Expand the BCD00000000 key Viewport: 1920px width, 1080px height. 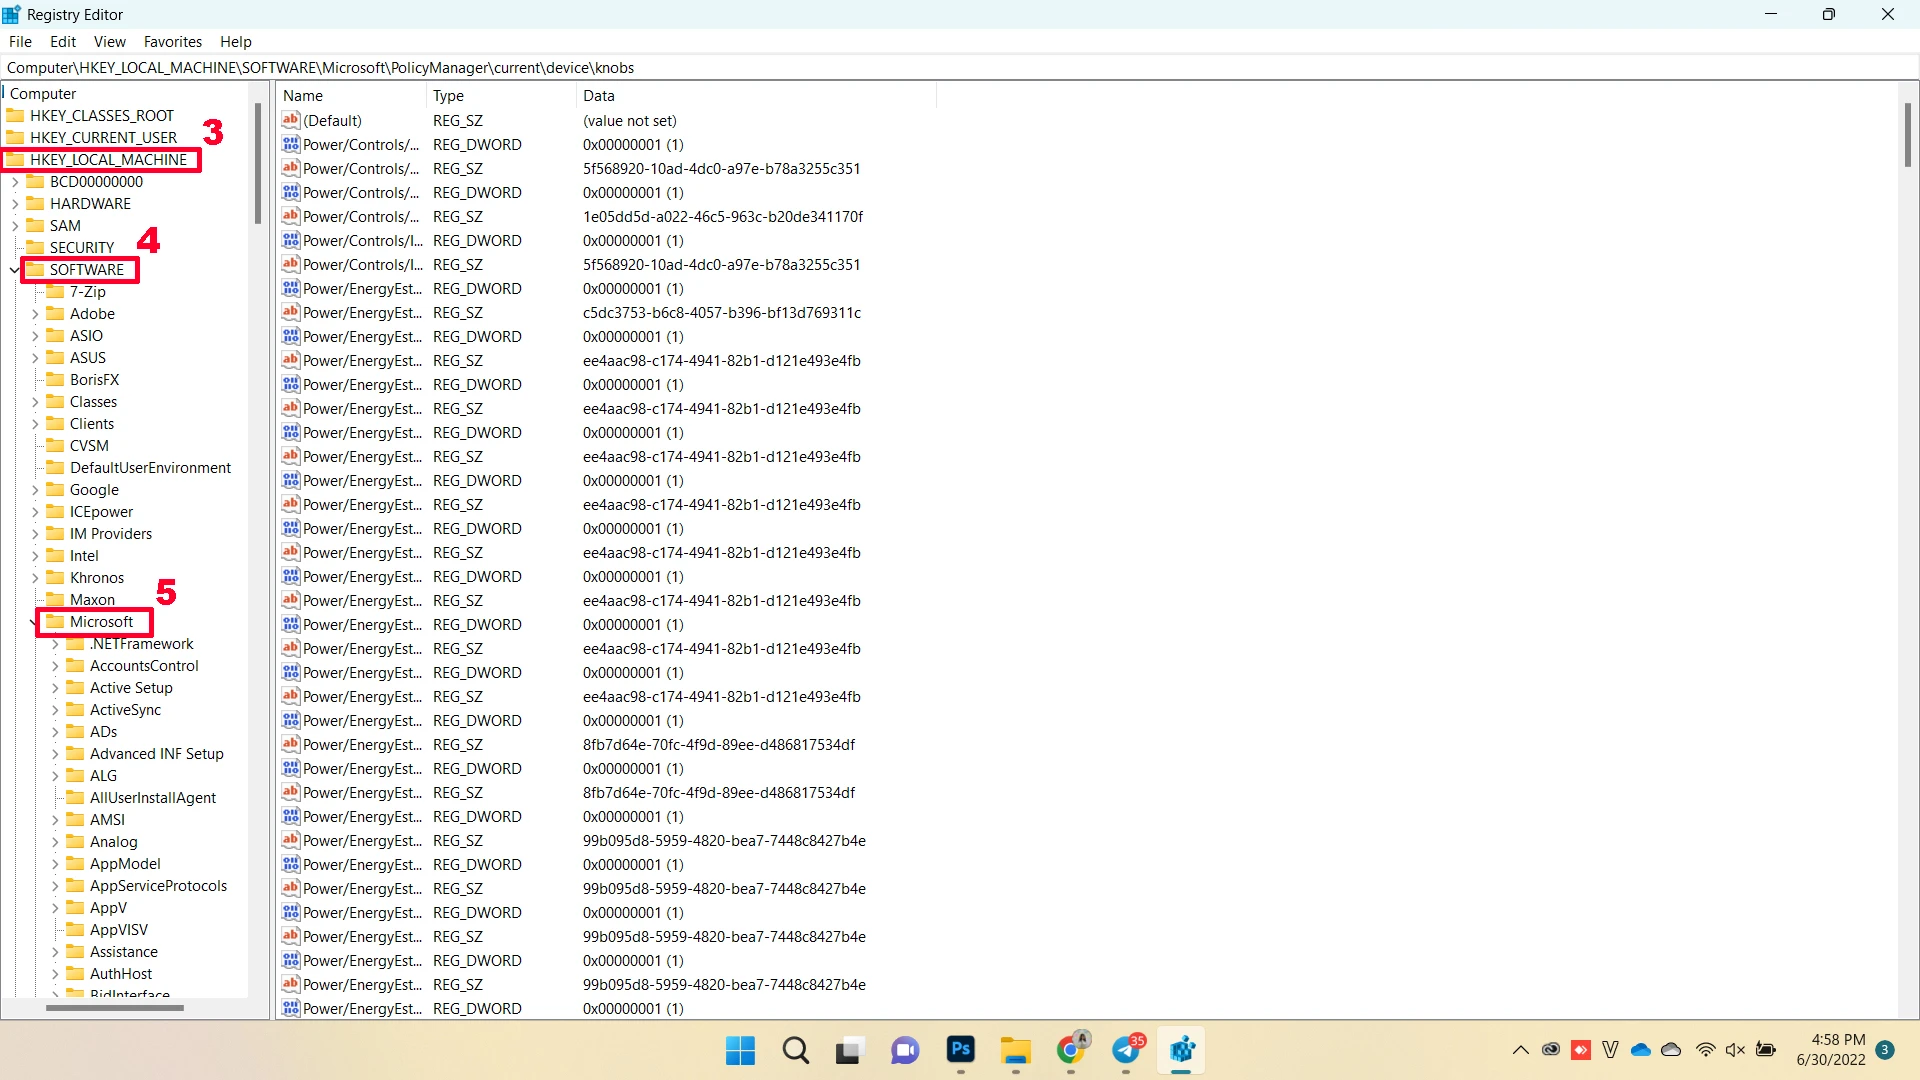click(15, 182)
